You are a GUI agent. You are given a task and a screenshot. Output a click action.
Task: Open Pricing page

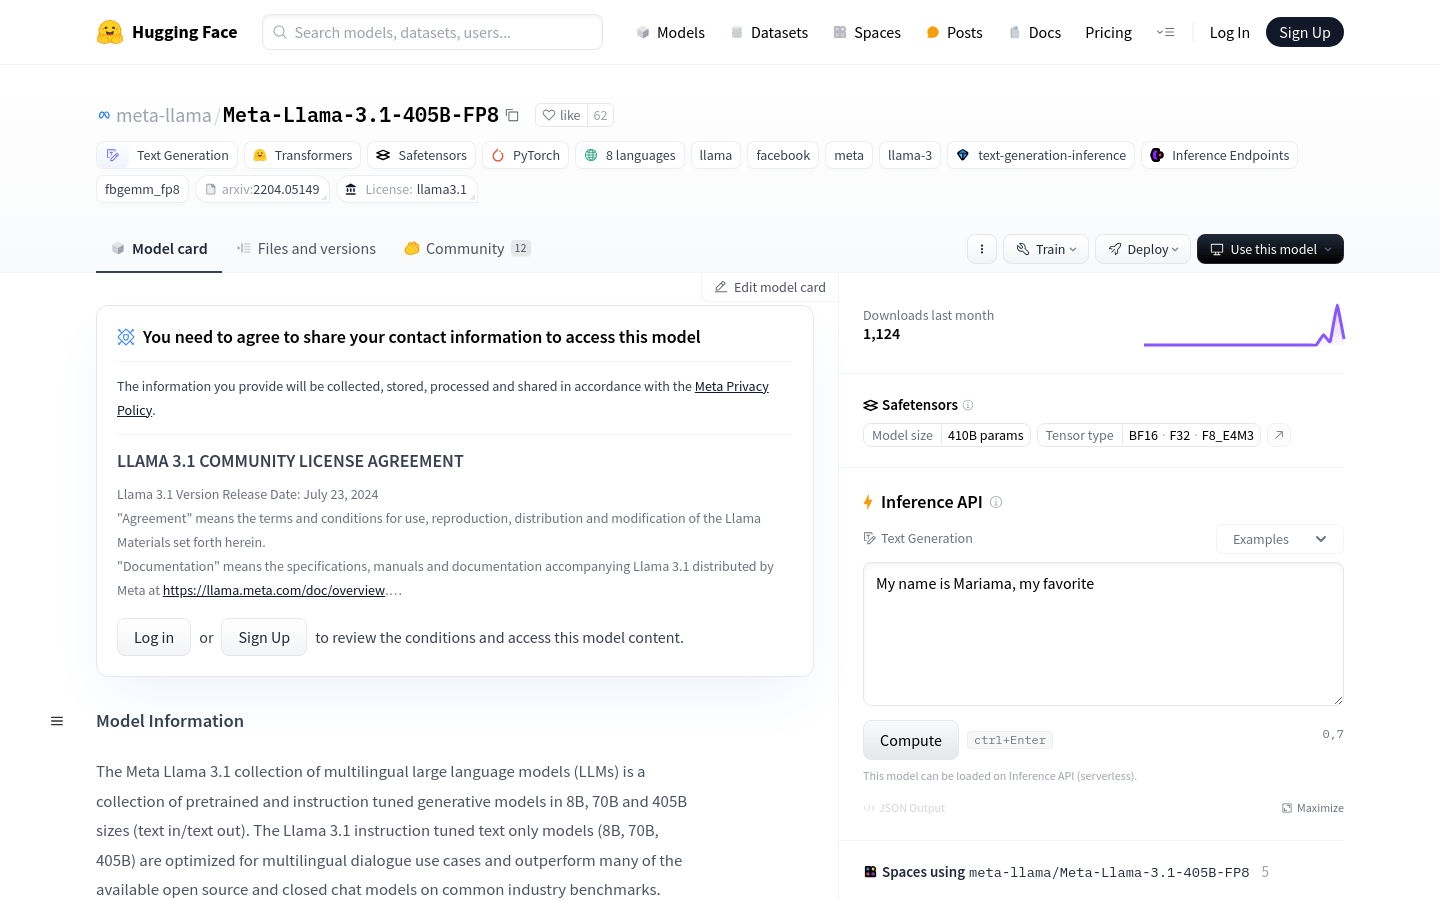coord(1108,32)
